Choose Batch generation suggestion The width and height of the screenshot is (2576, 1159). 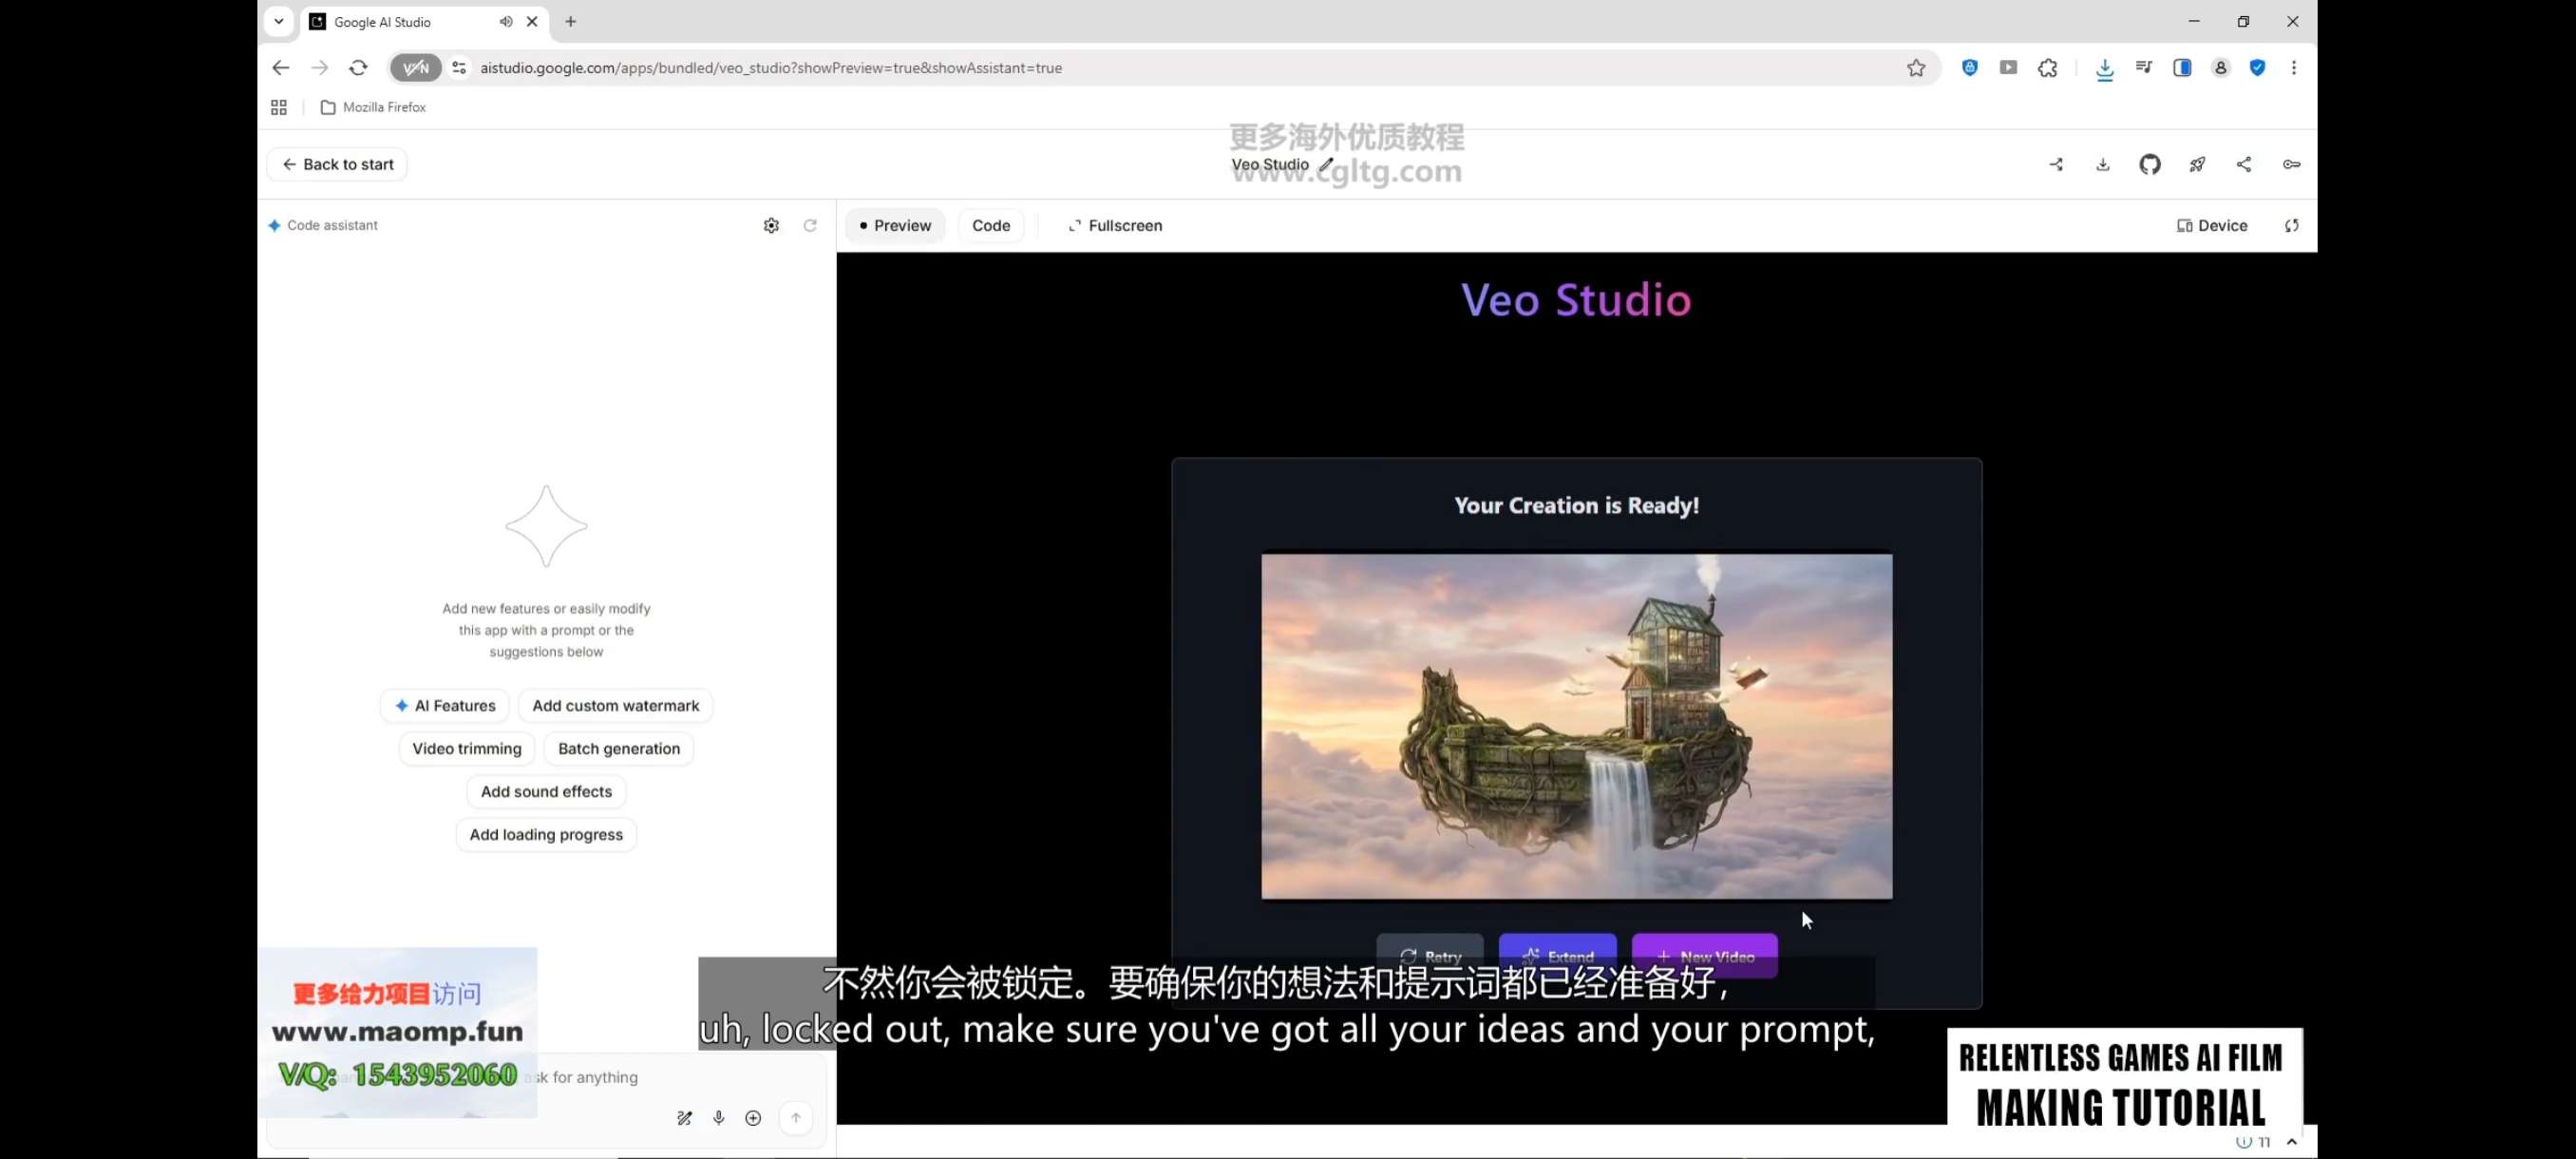coord(619,749)
